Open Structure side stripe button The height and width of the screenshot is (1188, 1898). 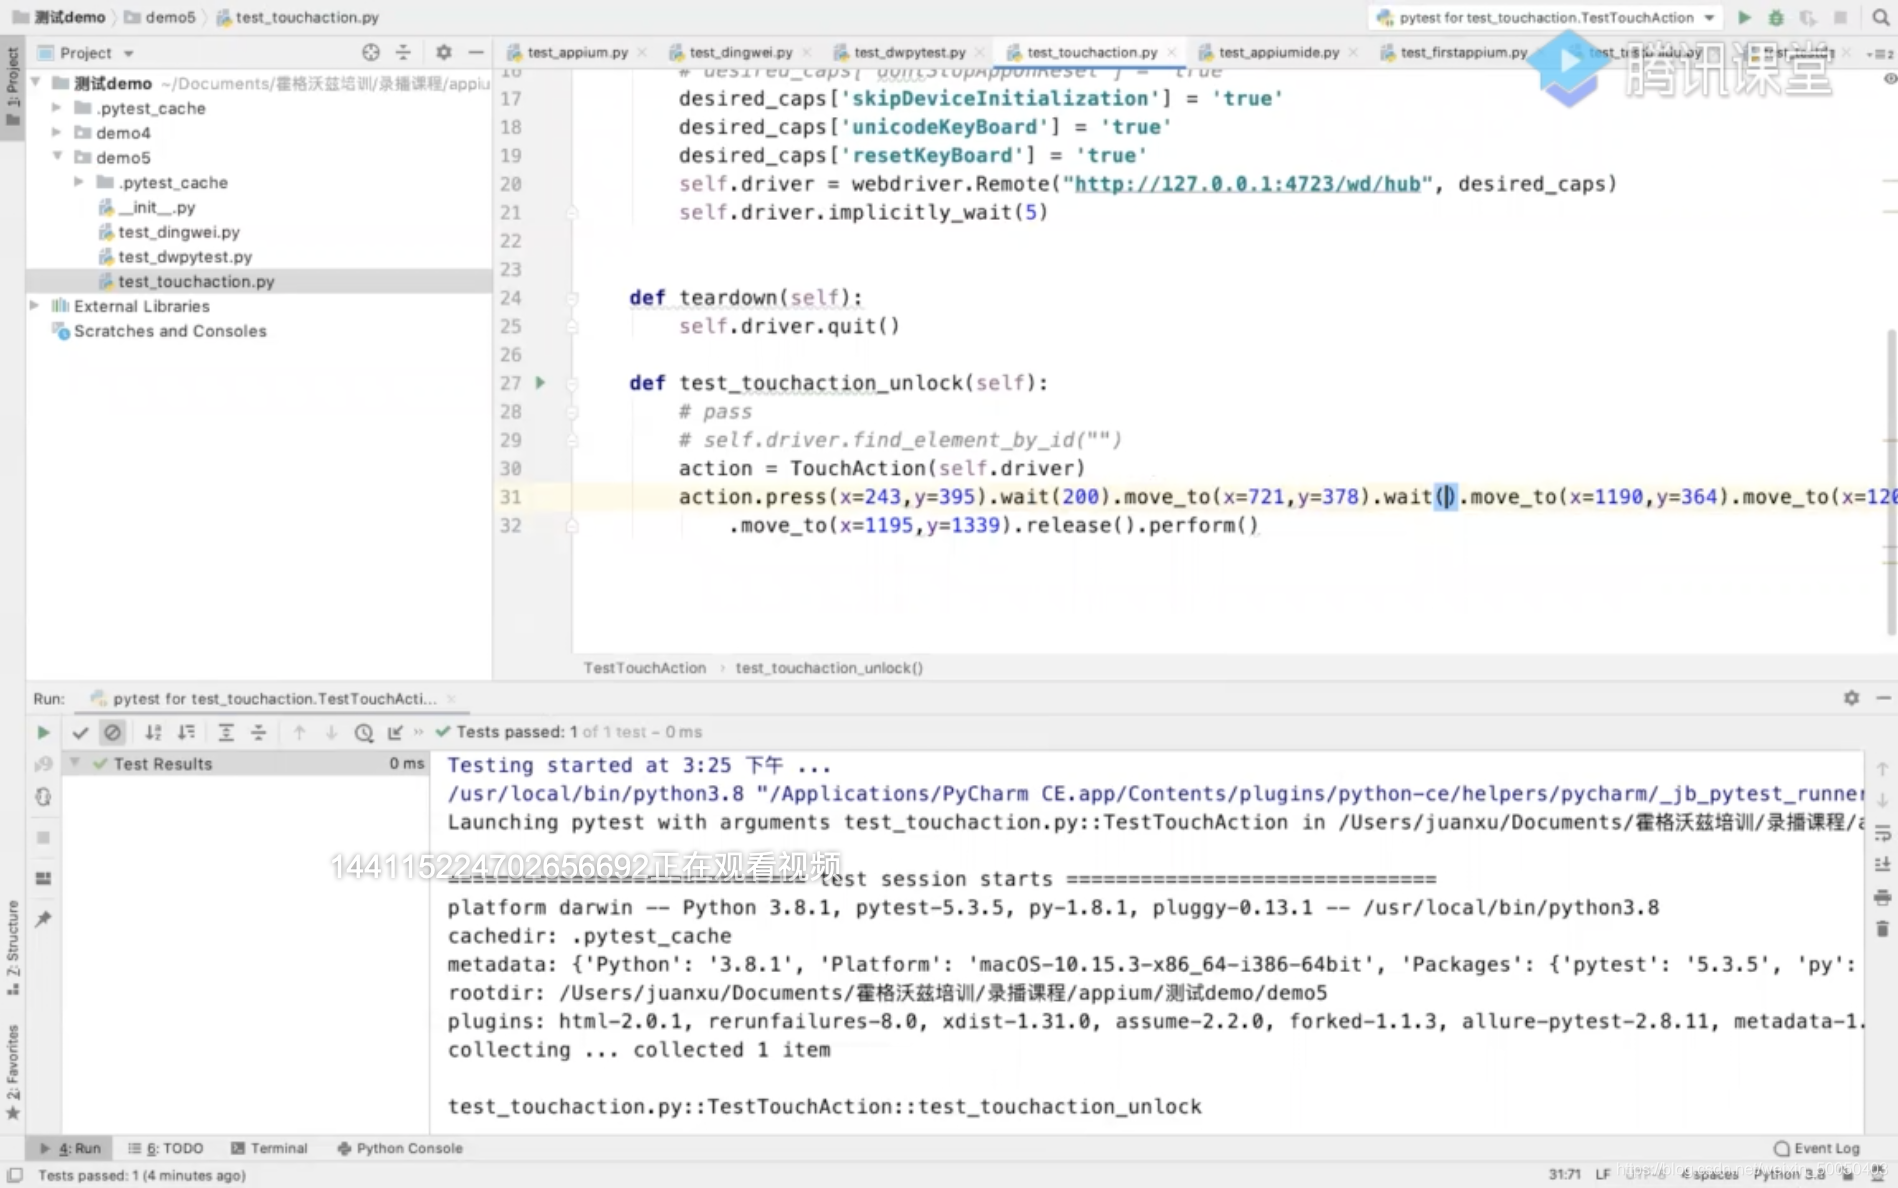tap(13, 947)
